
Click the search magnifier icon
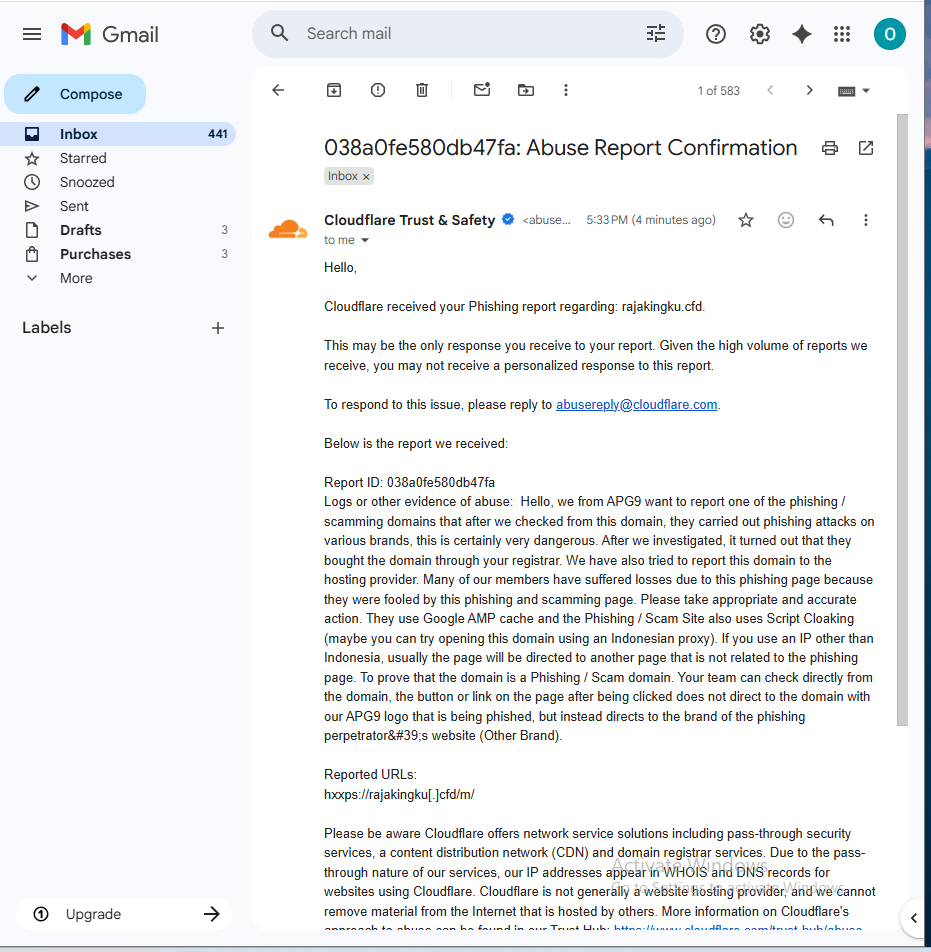pyautogui.click(x=279, y=33)
